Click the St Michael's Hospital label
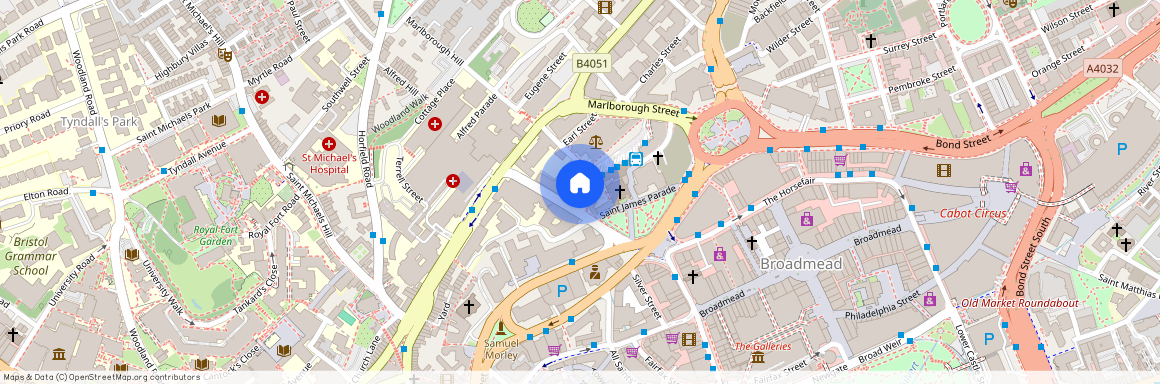Viewport: 1160px width, 384px height. coord(330,164)
